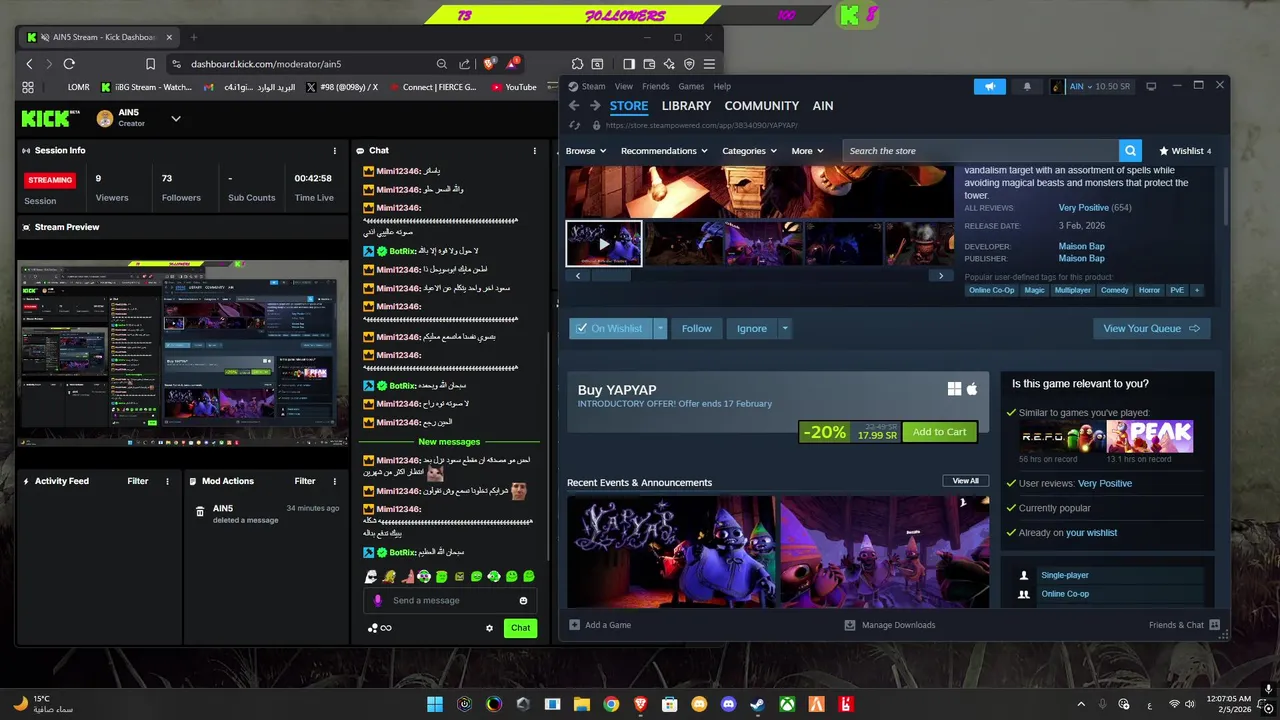1280x720 pixels.
Task: Expand Recommendations dropdown in Steam store
Action: pyautogui.click(x=664, y=151)
